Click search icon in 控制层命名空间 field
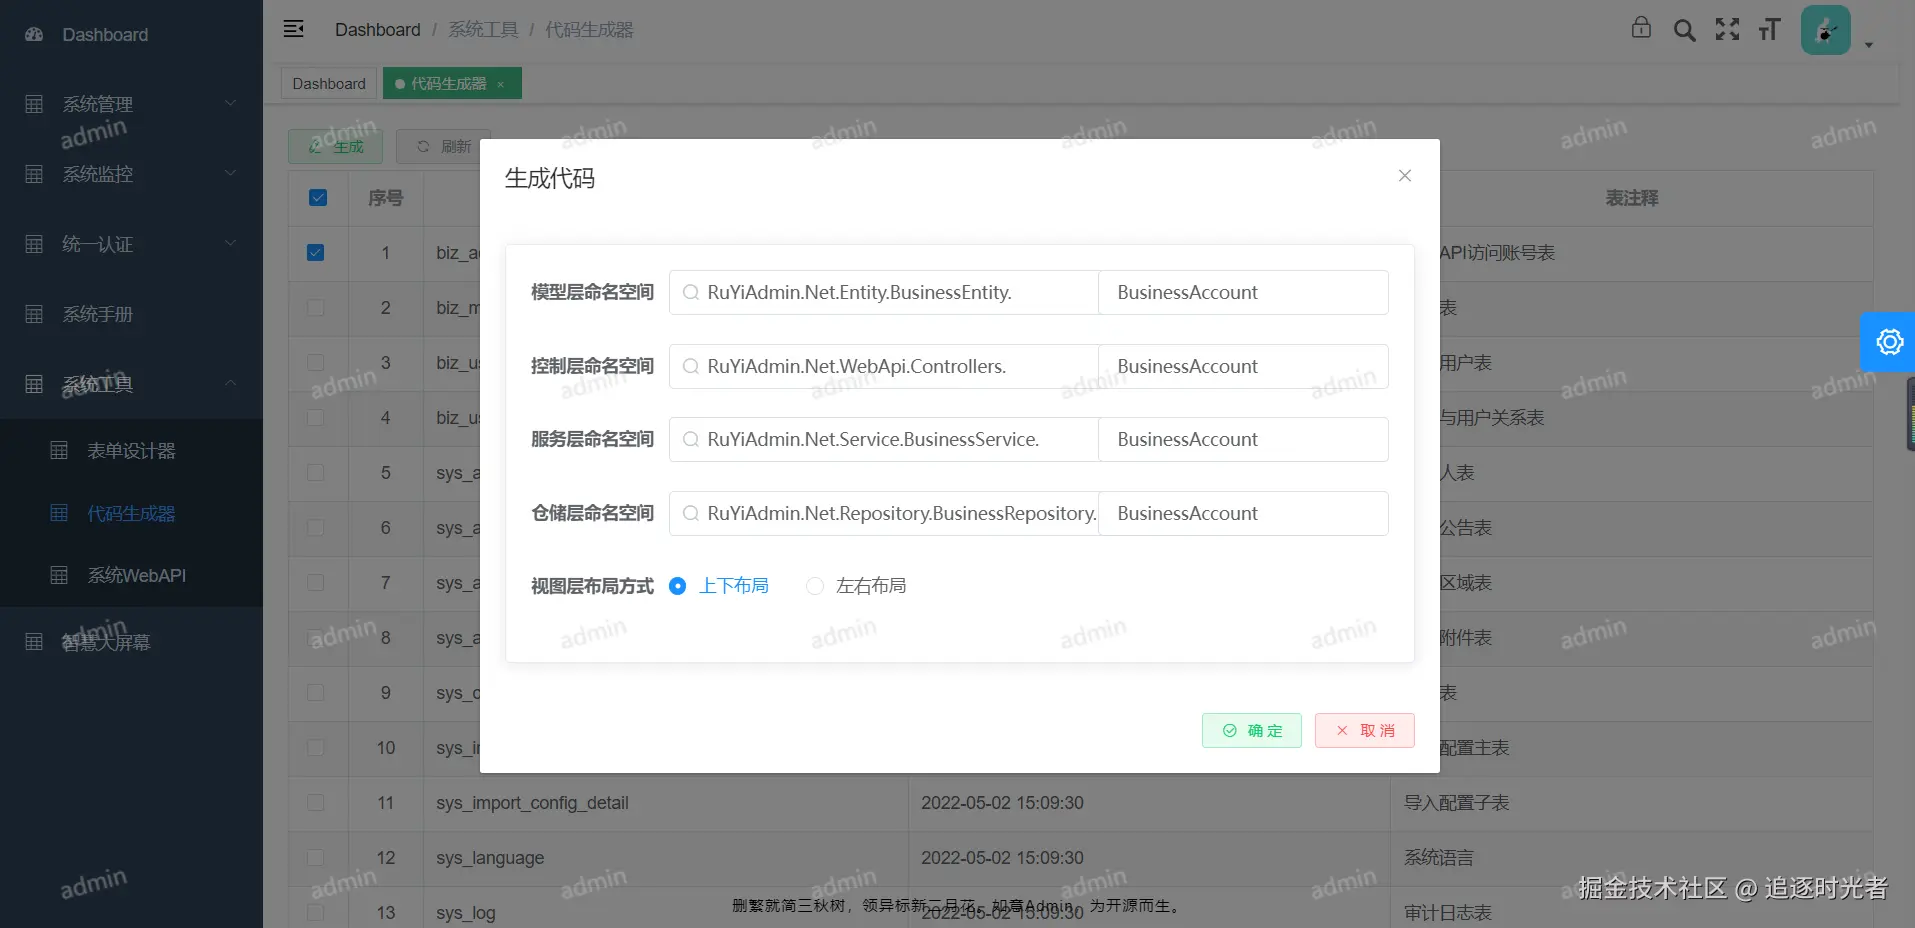This screenshot has width=1915, height=928. [x=690, y=366]
